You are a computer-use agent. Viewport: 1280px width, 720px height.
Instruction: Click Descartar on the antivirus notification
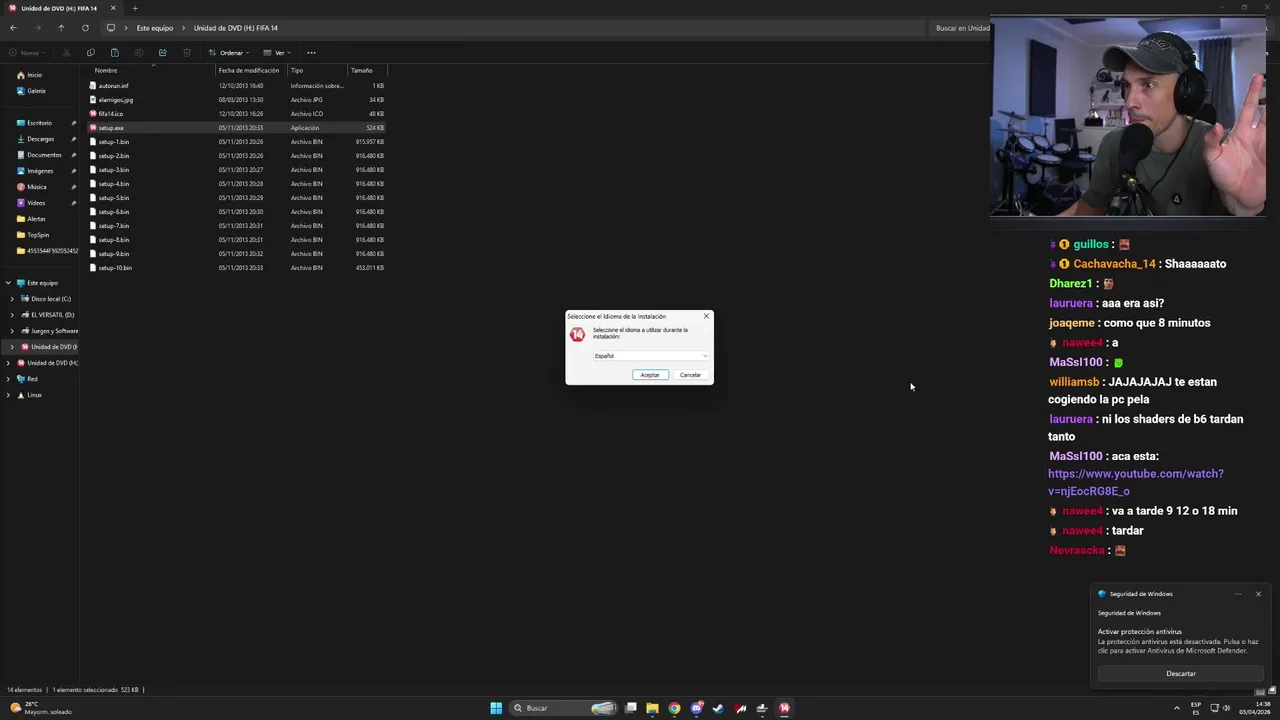pyautogui.click(x=1181, y=674)
